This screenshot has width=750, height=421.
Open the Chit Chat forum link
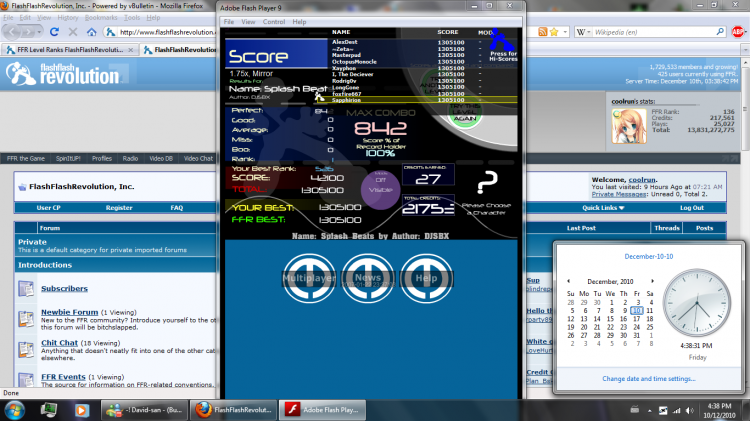[x=59, y=343]
